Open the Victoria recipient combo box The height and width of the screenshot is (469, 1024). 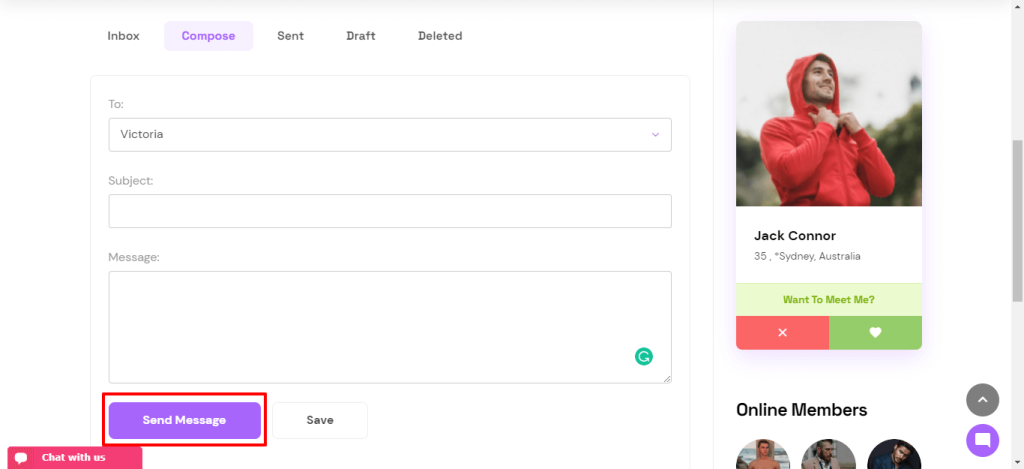click(390, 135)
